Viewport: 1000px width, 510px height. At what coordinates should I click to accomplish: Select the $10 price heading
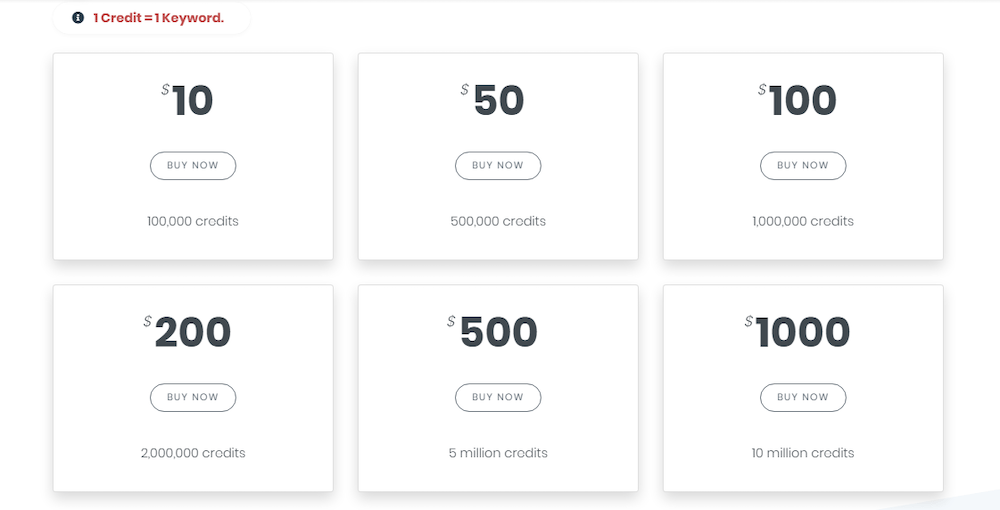[x=187, y=100]
